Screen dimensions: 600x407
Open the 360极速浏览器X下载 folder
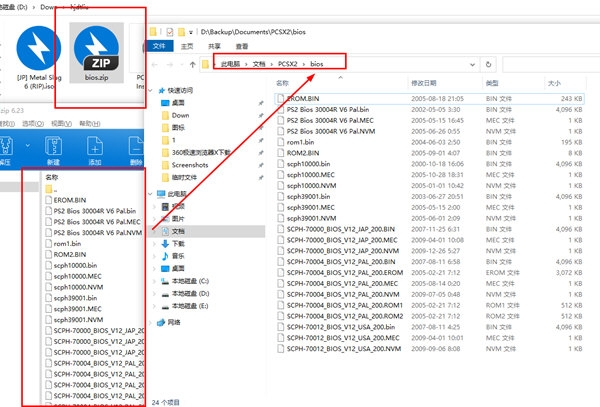click(x=201, y=152)
